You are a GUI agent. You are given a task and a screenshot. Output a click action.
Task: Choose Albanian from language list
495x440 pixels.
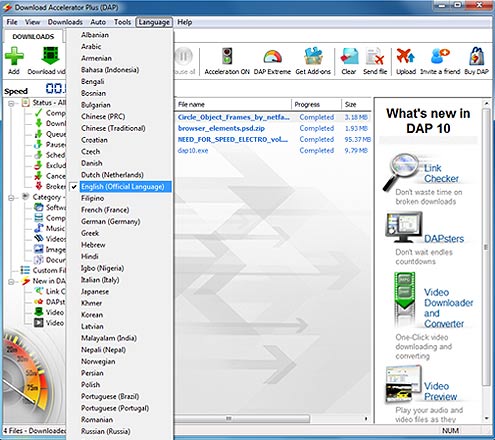[120, 35]
